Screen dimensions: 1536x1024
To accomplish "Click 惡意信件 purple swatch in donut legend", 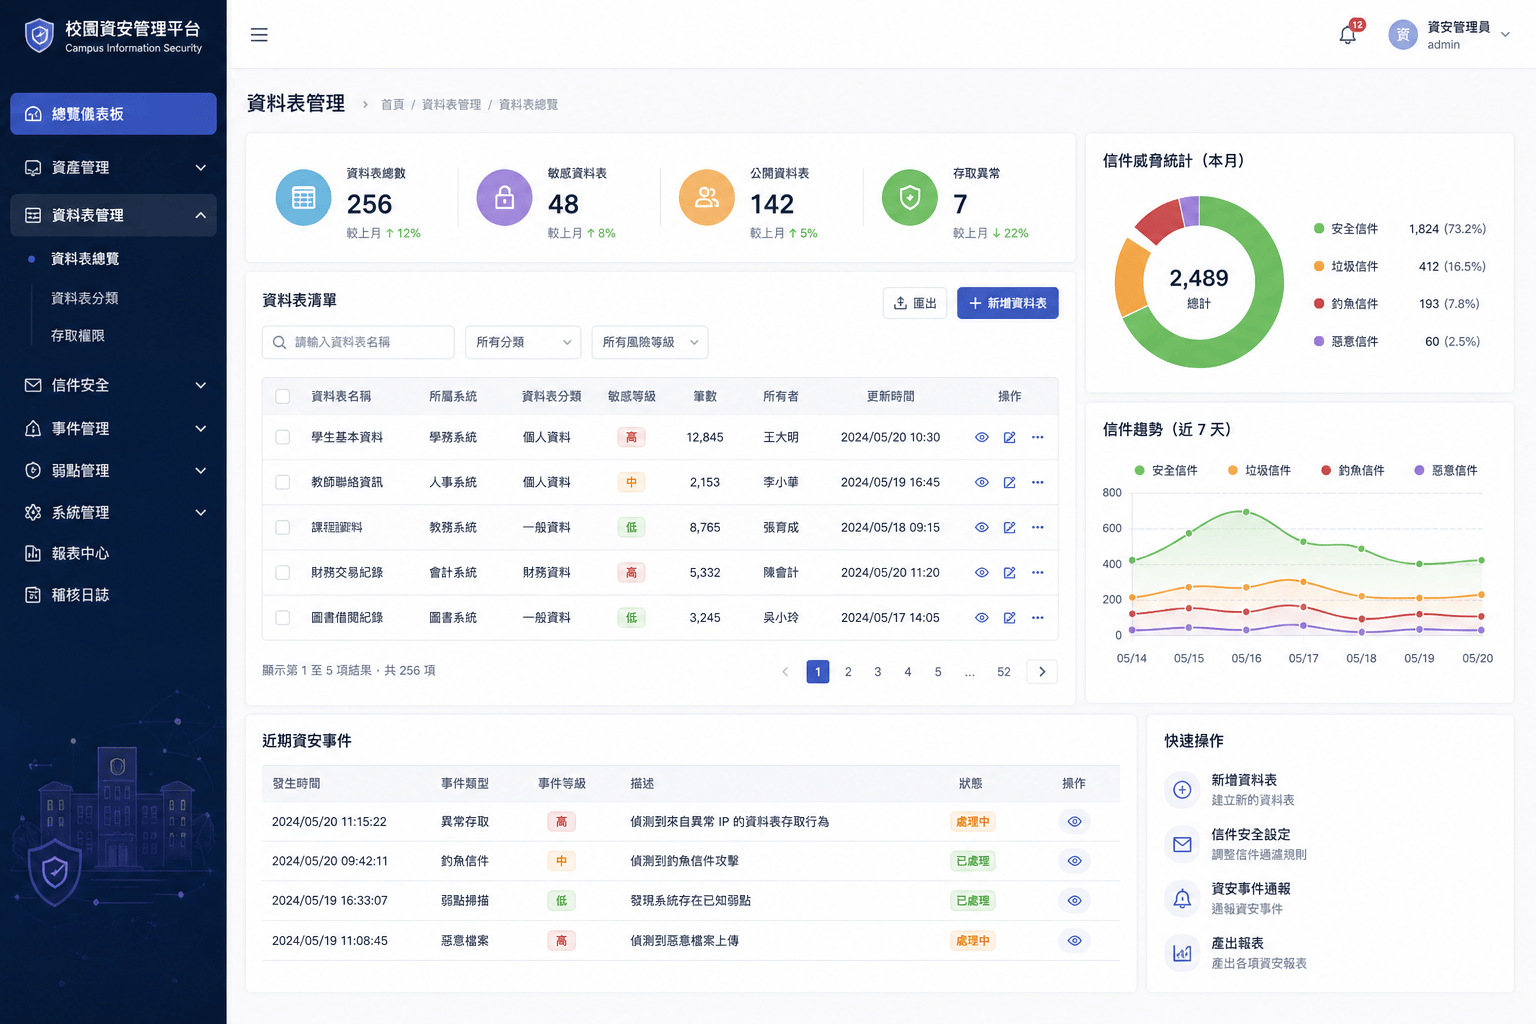I will coord(1319,341).
